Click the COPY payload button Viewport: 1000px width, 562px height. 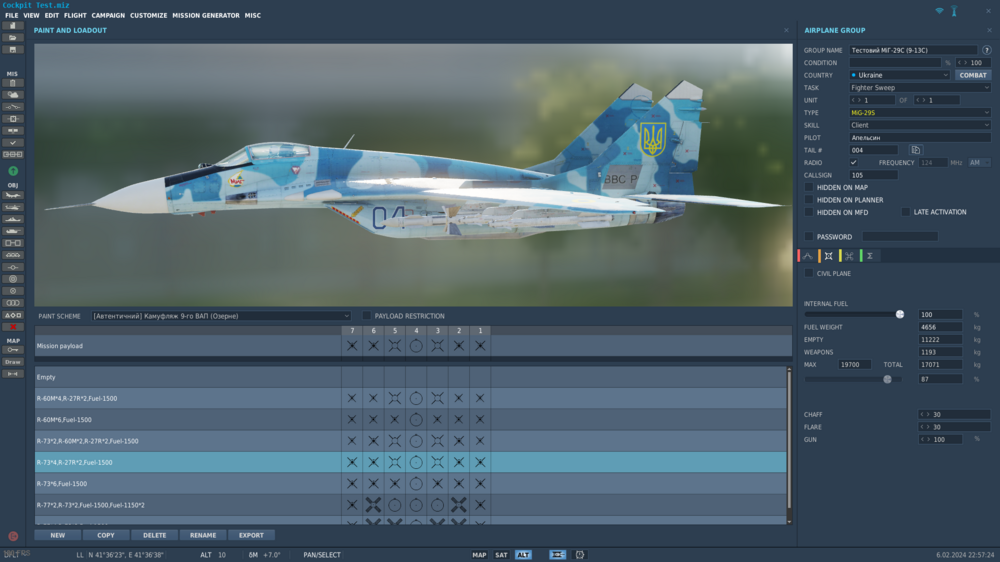coord(106,535)
